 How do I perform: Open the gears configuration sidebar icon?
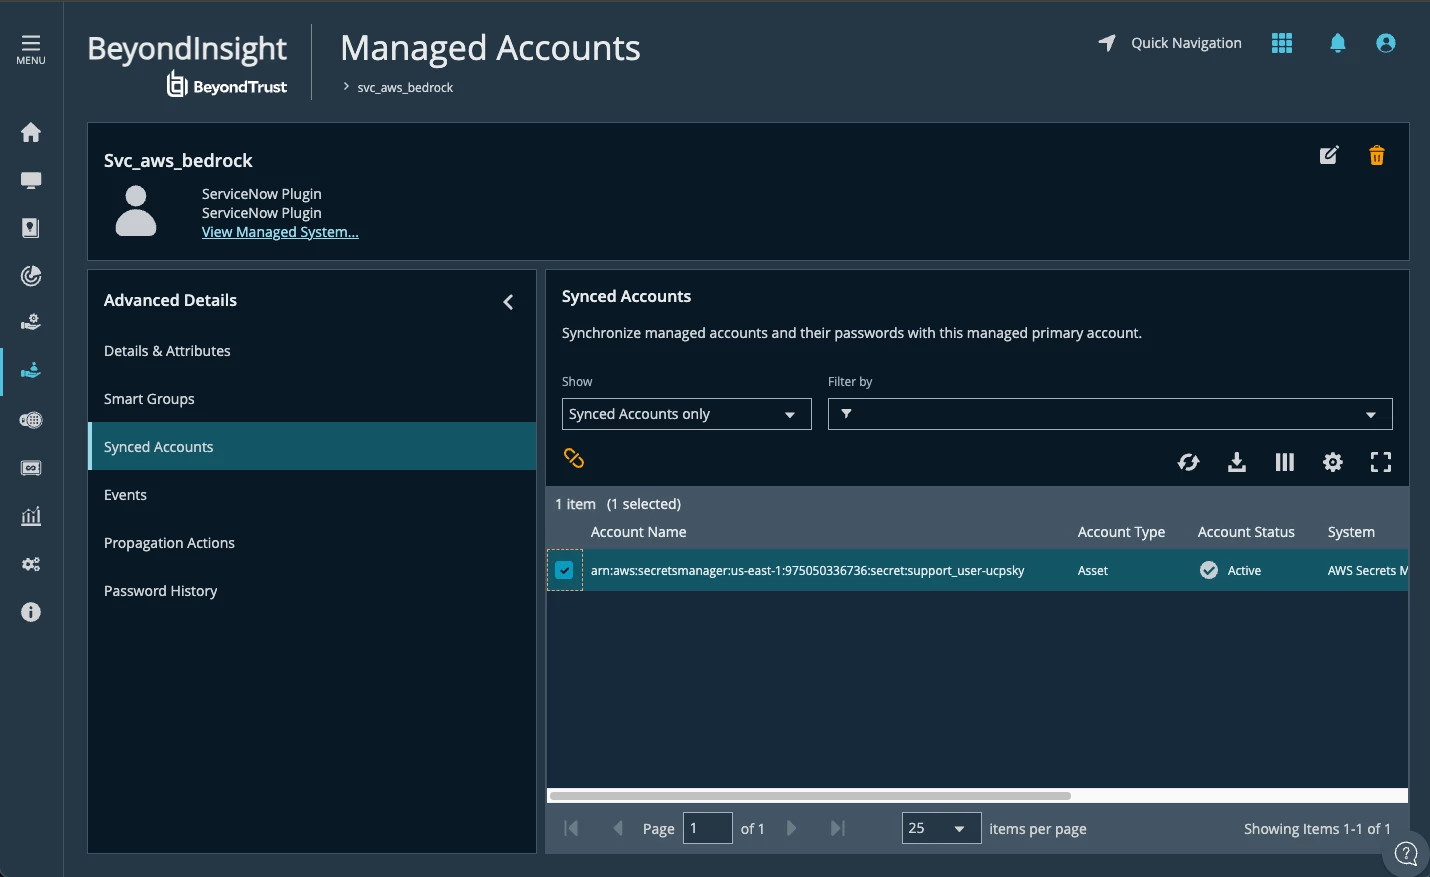pos(31,564)
